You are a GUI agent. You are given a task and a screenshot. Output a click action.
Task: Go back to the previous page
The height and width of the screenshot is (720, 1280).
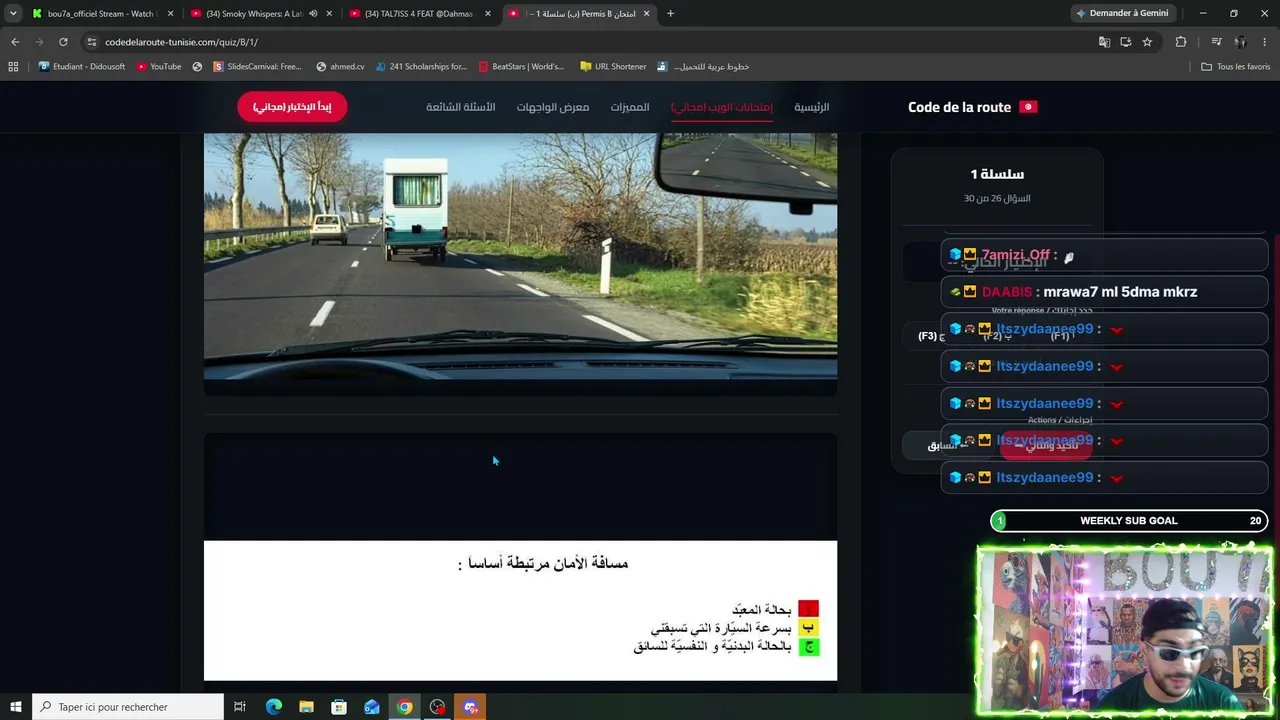[x=15, y=42]
